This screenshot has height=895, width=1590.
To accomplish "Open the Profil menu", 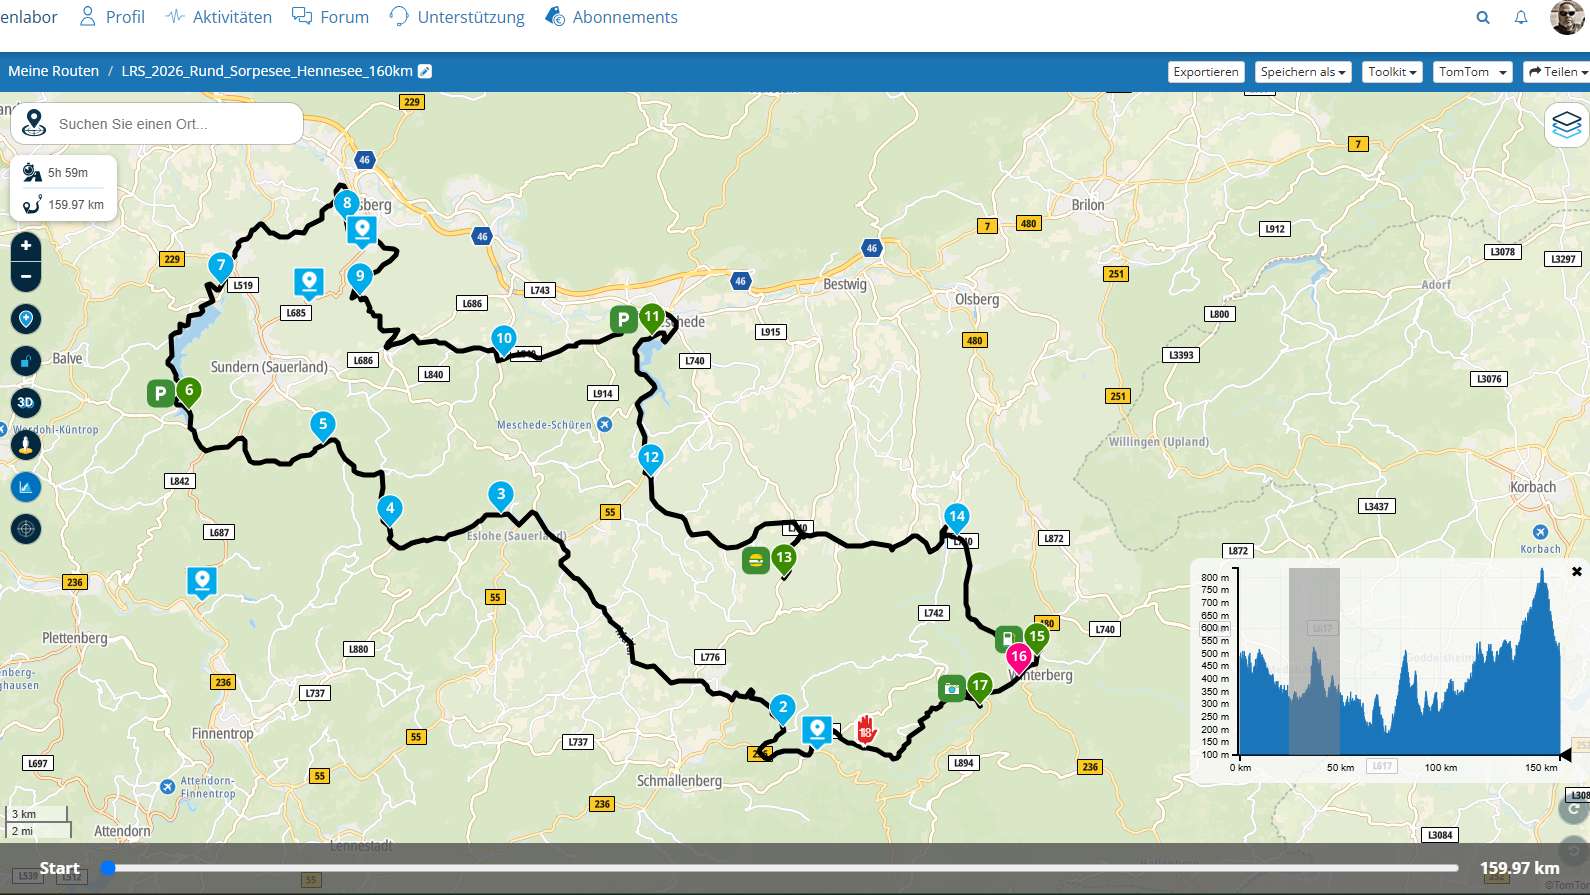I will [112, 17].
